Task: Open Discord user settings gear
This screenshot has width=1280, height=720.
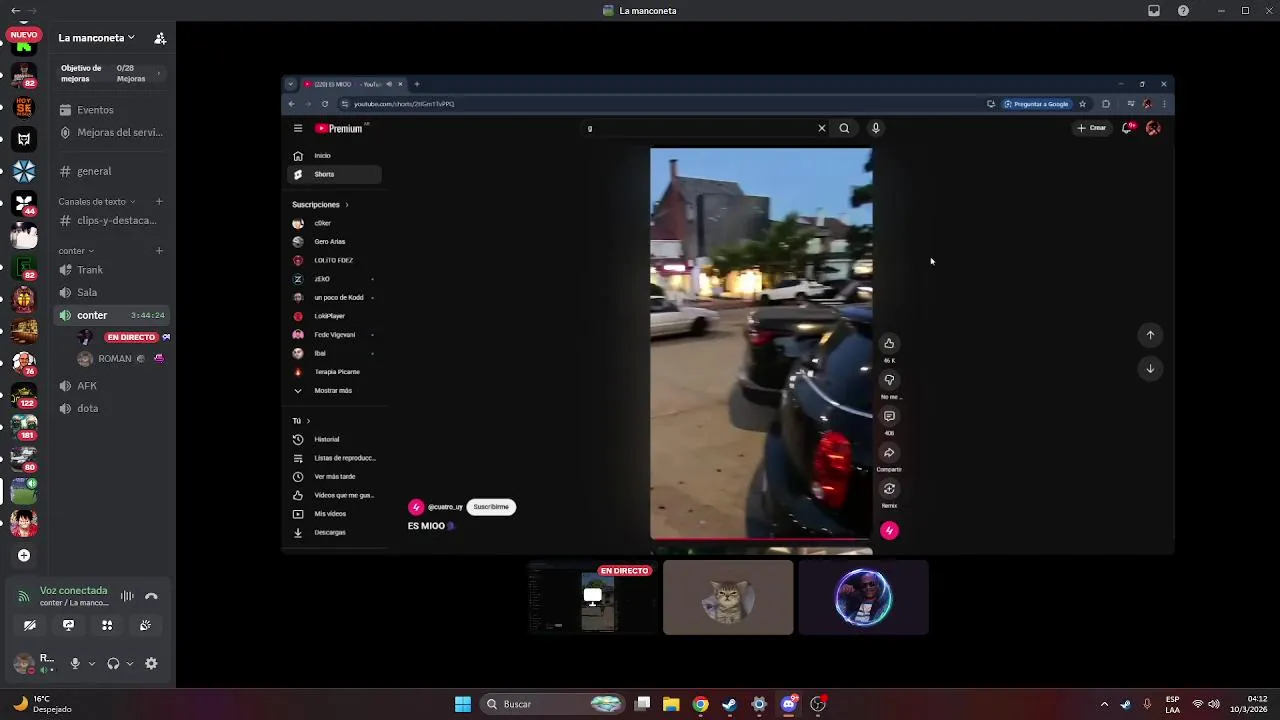Action: coord(151,663)
